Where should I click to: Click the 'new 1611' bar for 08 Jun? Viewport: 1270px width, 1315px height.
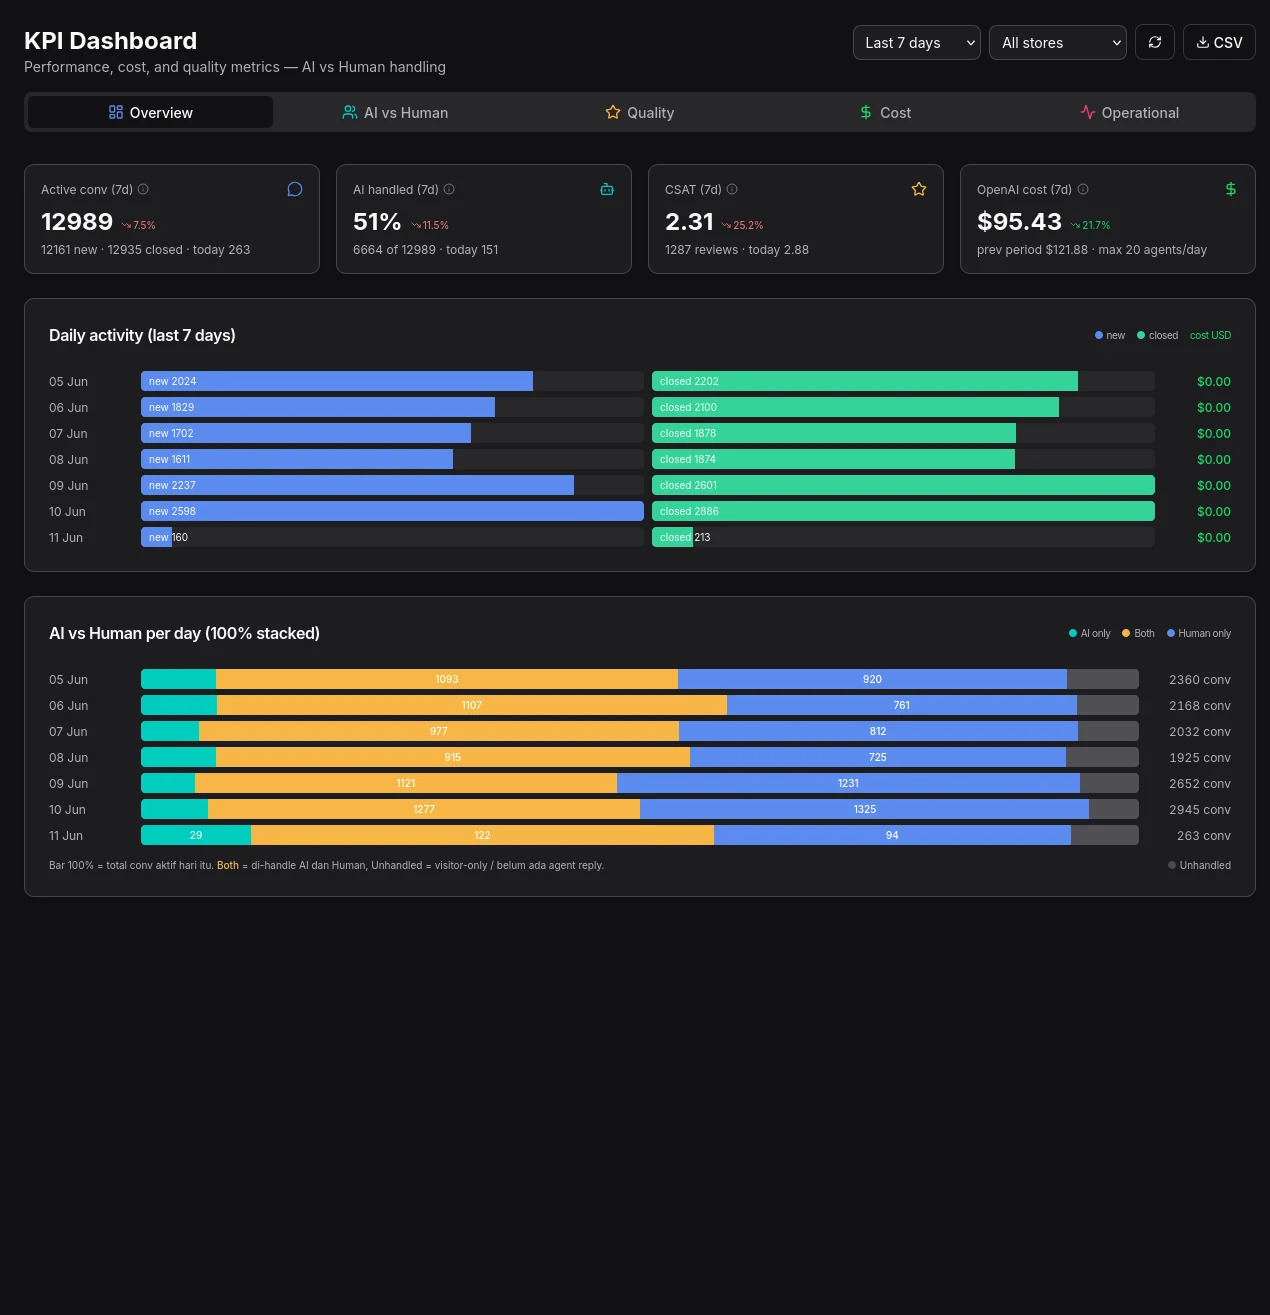[x=297, y=459]
